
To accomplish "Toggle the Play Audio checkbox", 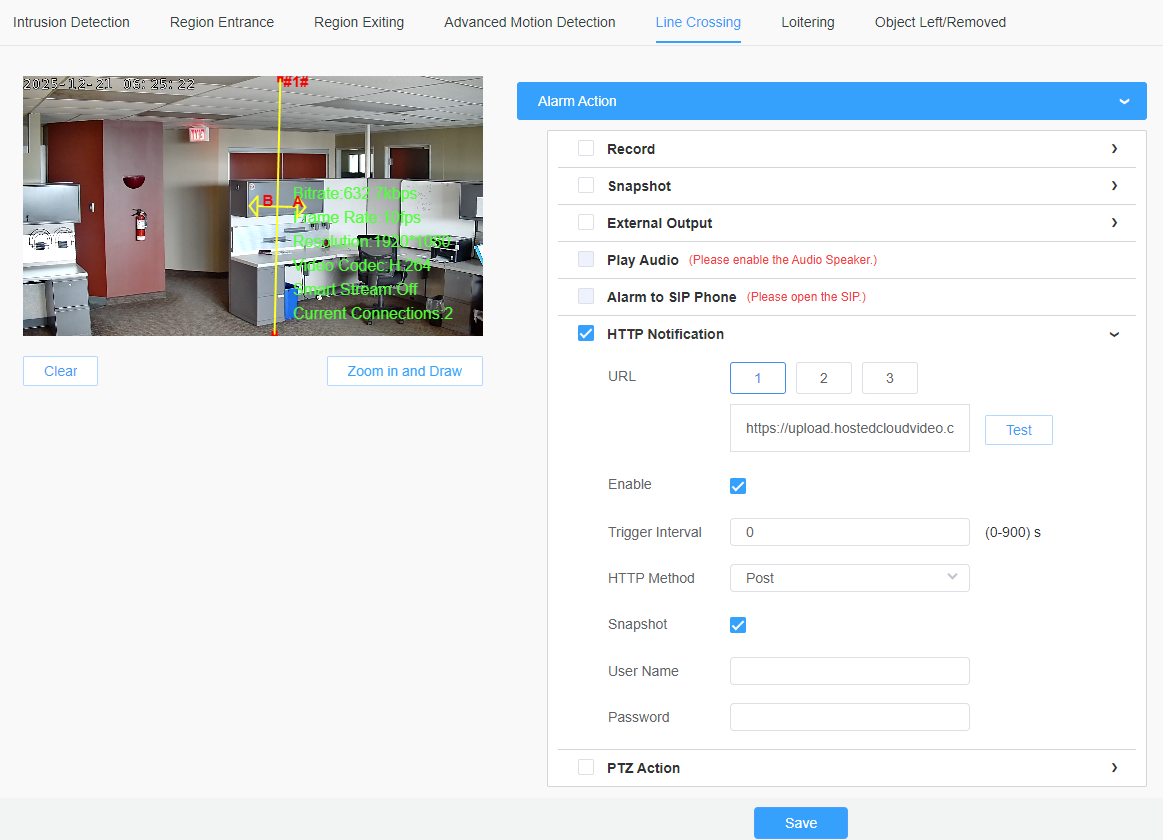I will (586, 259).
